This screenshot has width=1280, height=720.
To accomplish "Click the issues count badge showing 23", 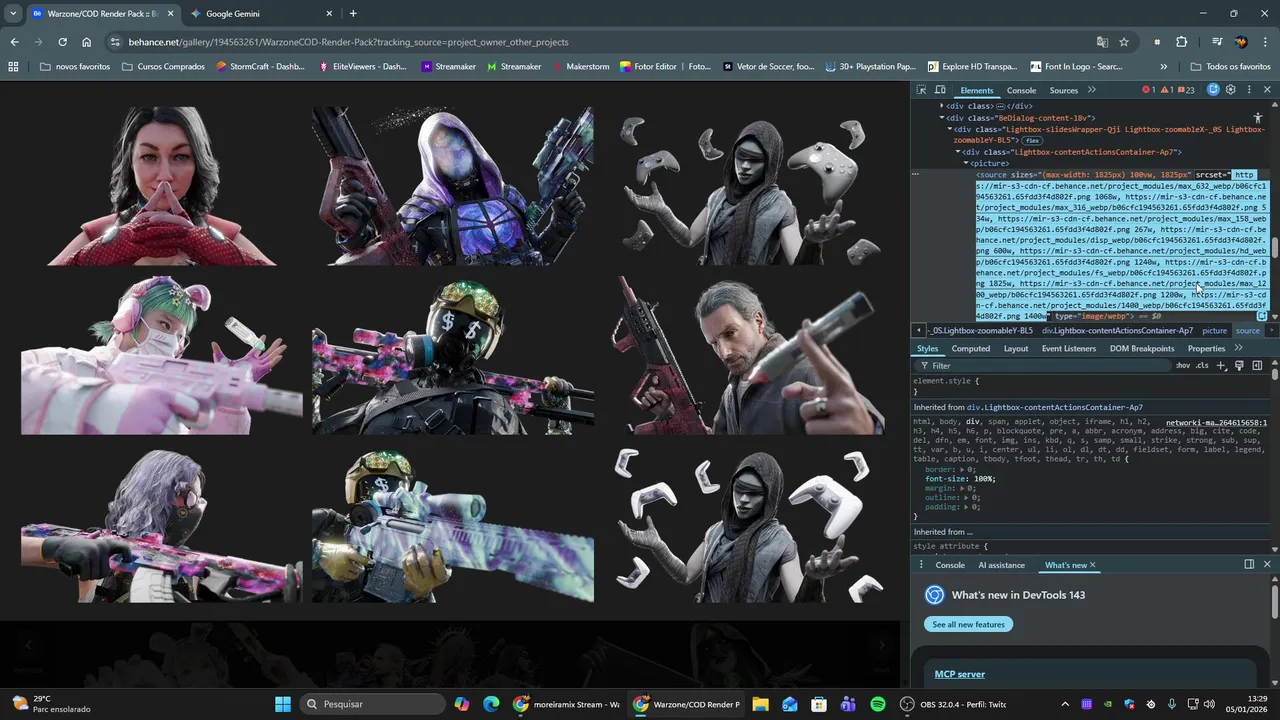I will tap(1186, 90).
